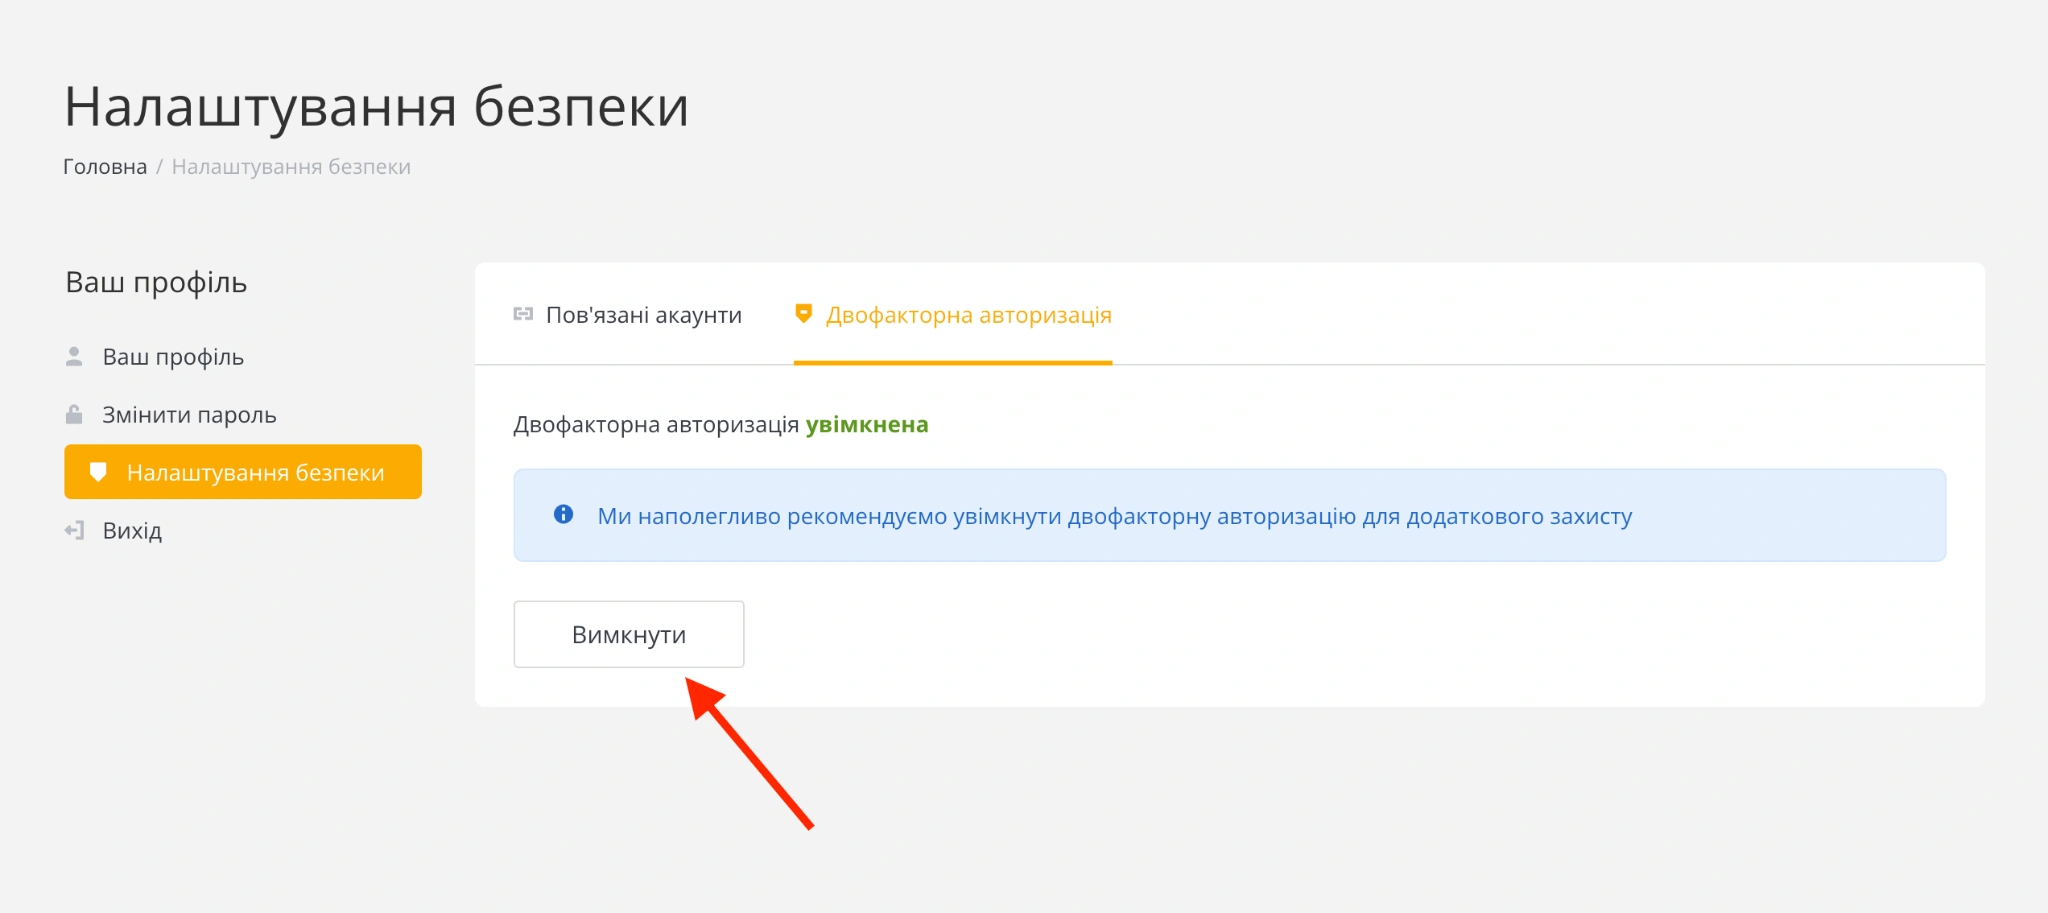The width and height of the screenshot is (2048, 913).
Task: Click the info icon in the blue banner
Action: (x=563, y=514)
